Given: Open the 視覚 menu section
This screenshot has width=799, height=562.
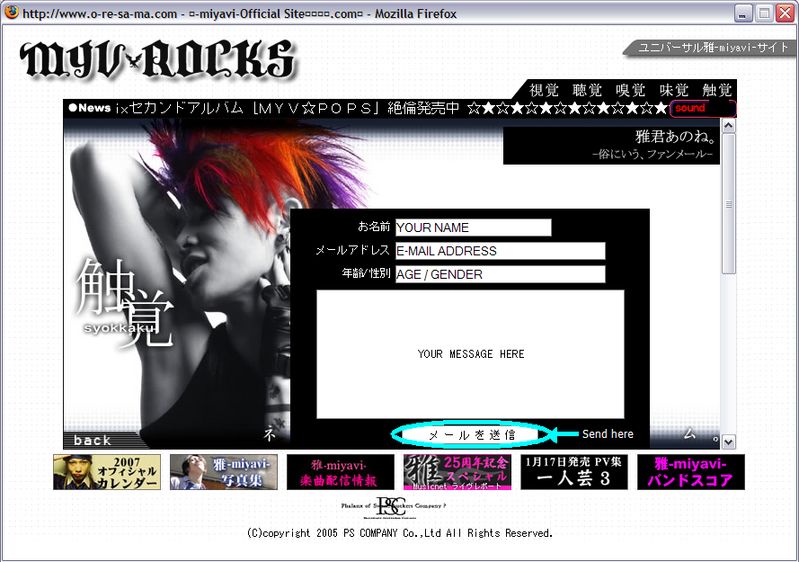Looking at the screenshot, I should tap(544, 90).
